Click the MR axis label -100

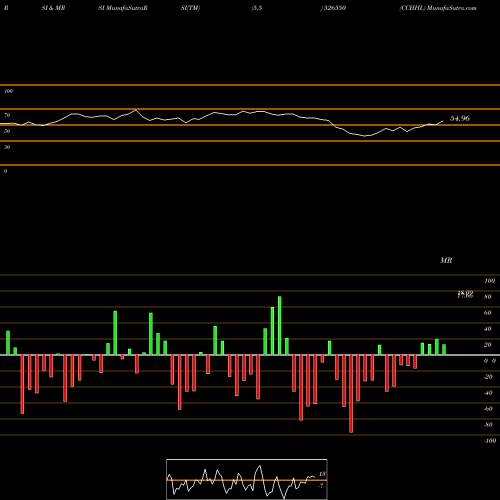coord(490,441)
